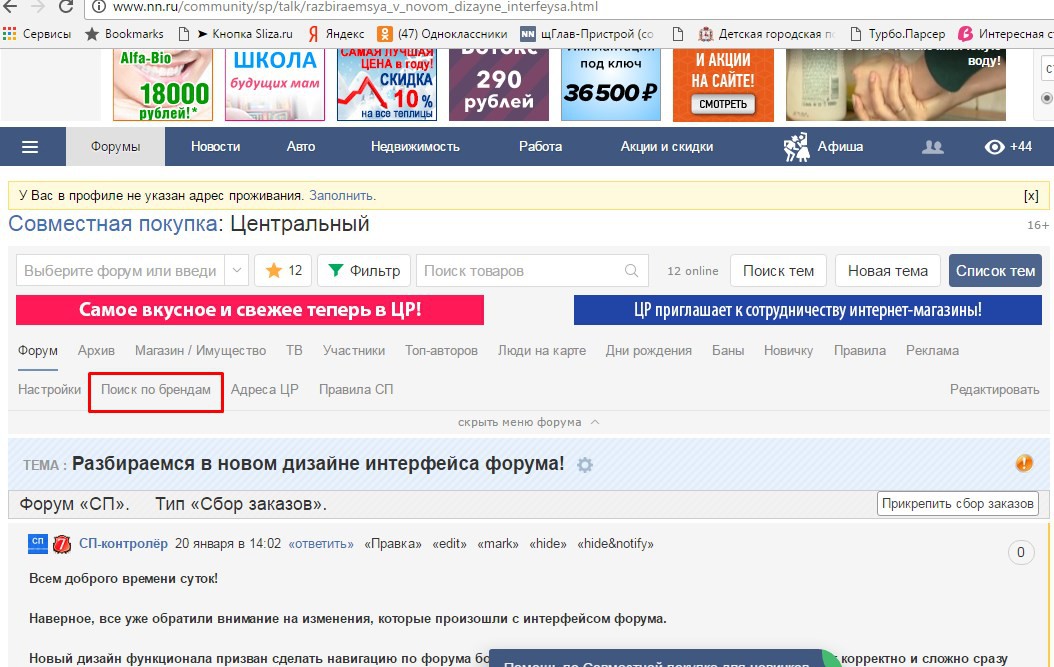Open the Bookmarks star bookmark
The image size is (1054, 667).
(x=124, y=34)
